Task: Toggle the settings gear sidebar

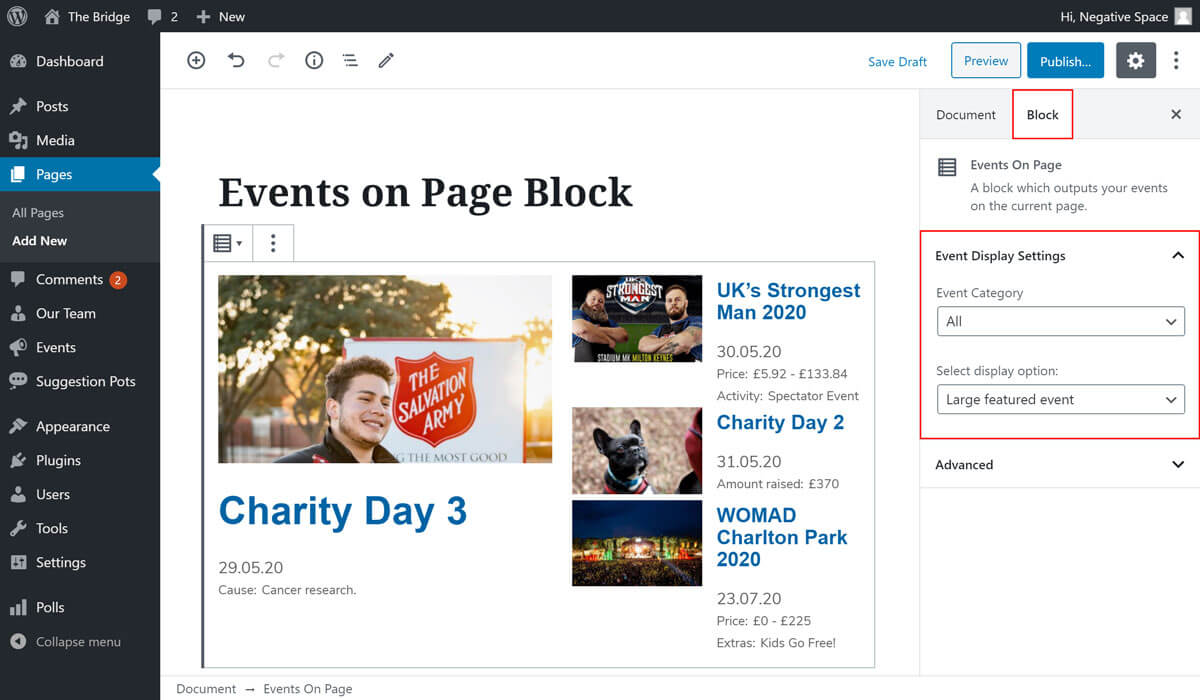Action: pos(1135,61)
